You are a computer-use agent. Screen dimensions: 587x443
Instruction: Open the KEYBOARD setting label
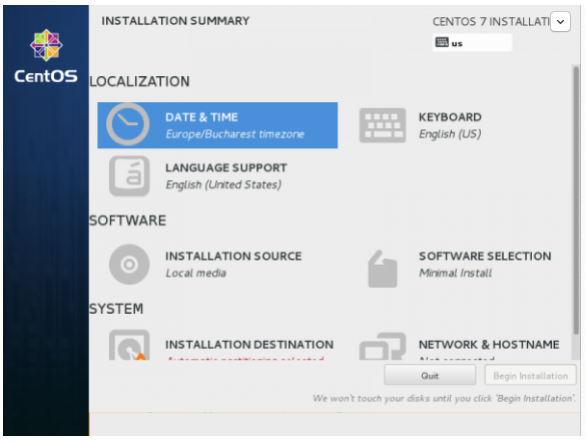(450, 117)
